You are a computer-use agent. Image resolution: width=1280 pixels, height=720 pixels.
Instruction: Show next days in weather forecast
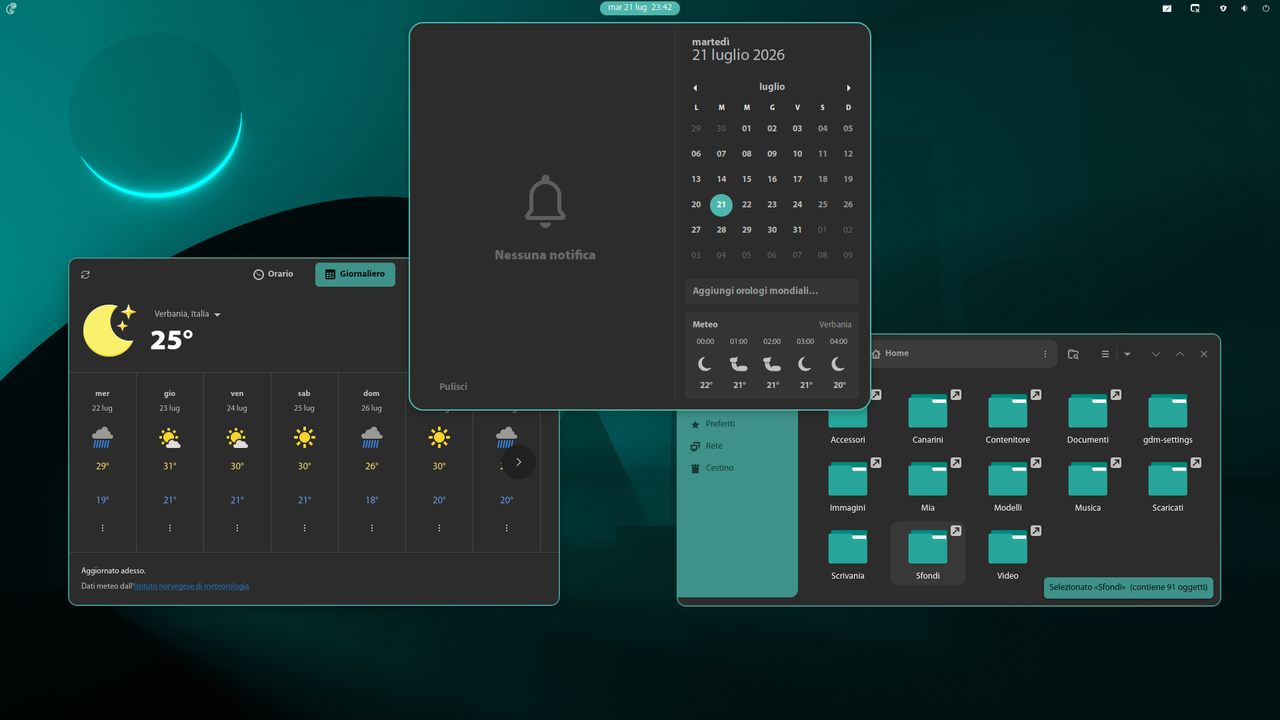coord(518,462)
